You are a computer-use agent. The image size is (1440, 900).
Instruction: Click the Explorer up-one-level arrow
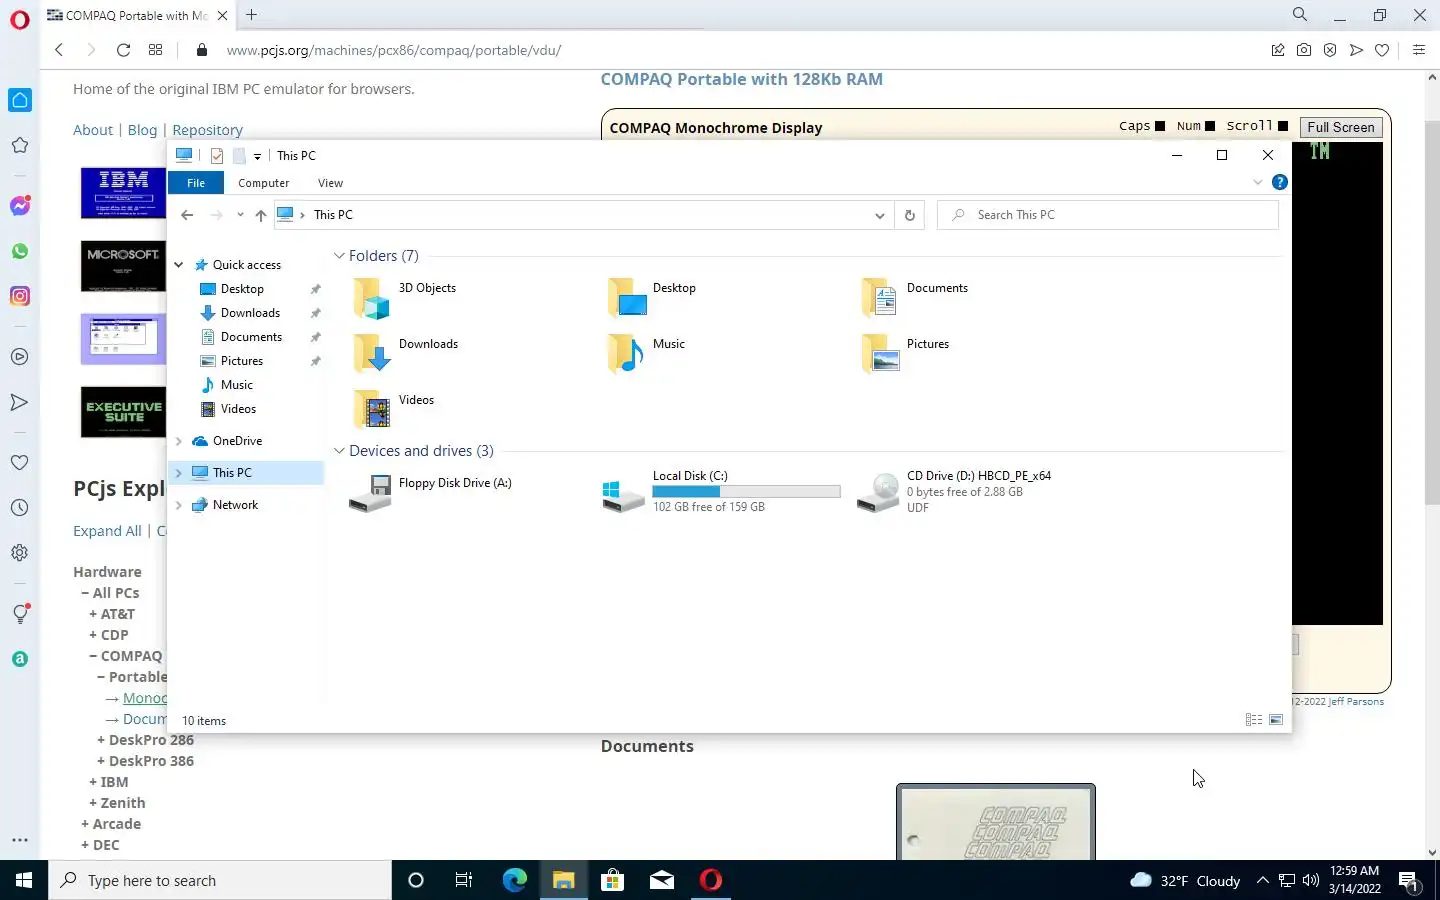click(x=260, y=215)
